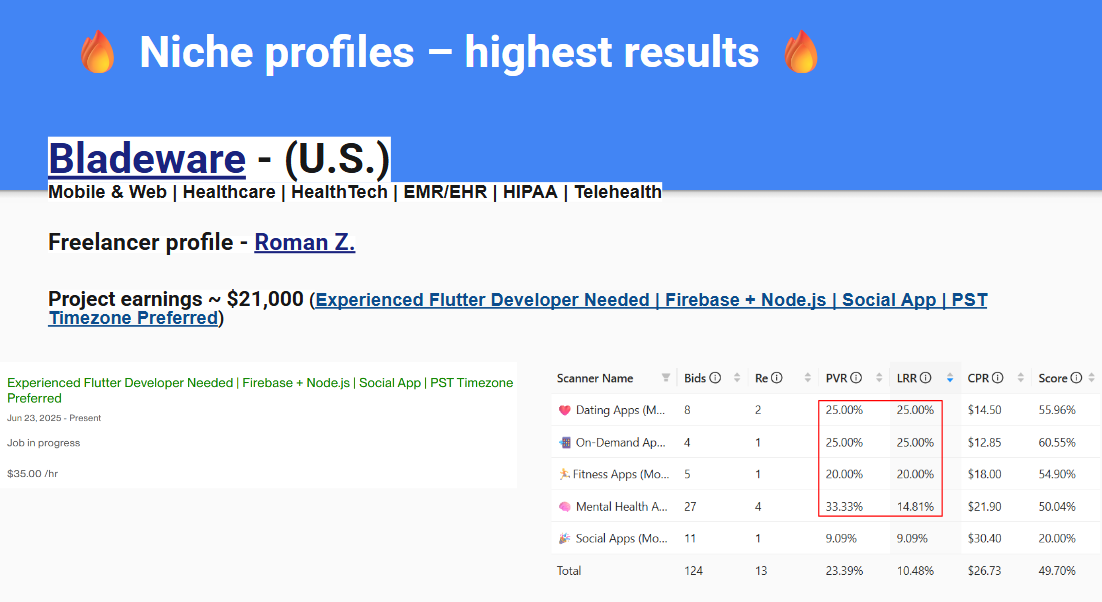Select the Dating Apps scanner row name
The height and width of the screenshot is (602, 1102).
tap(620, 410)
